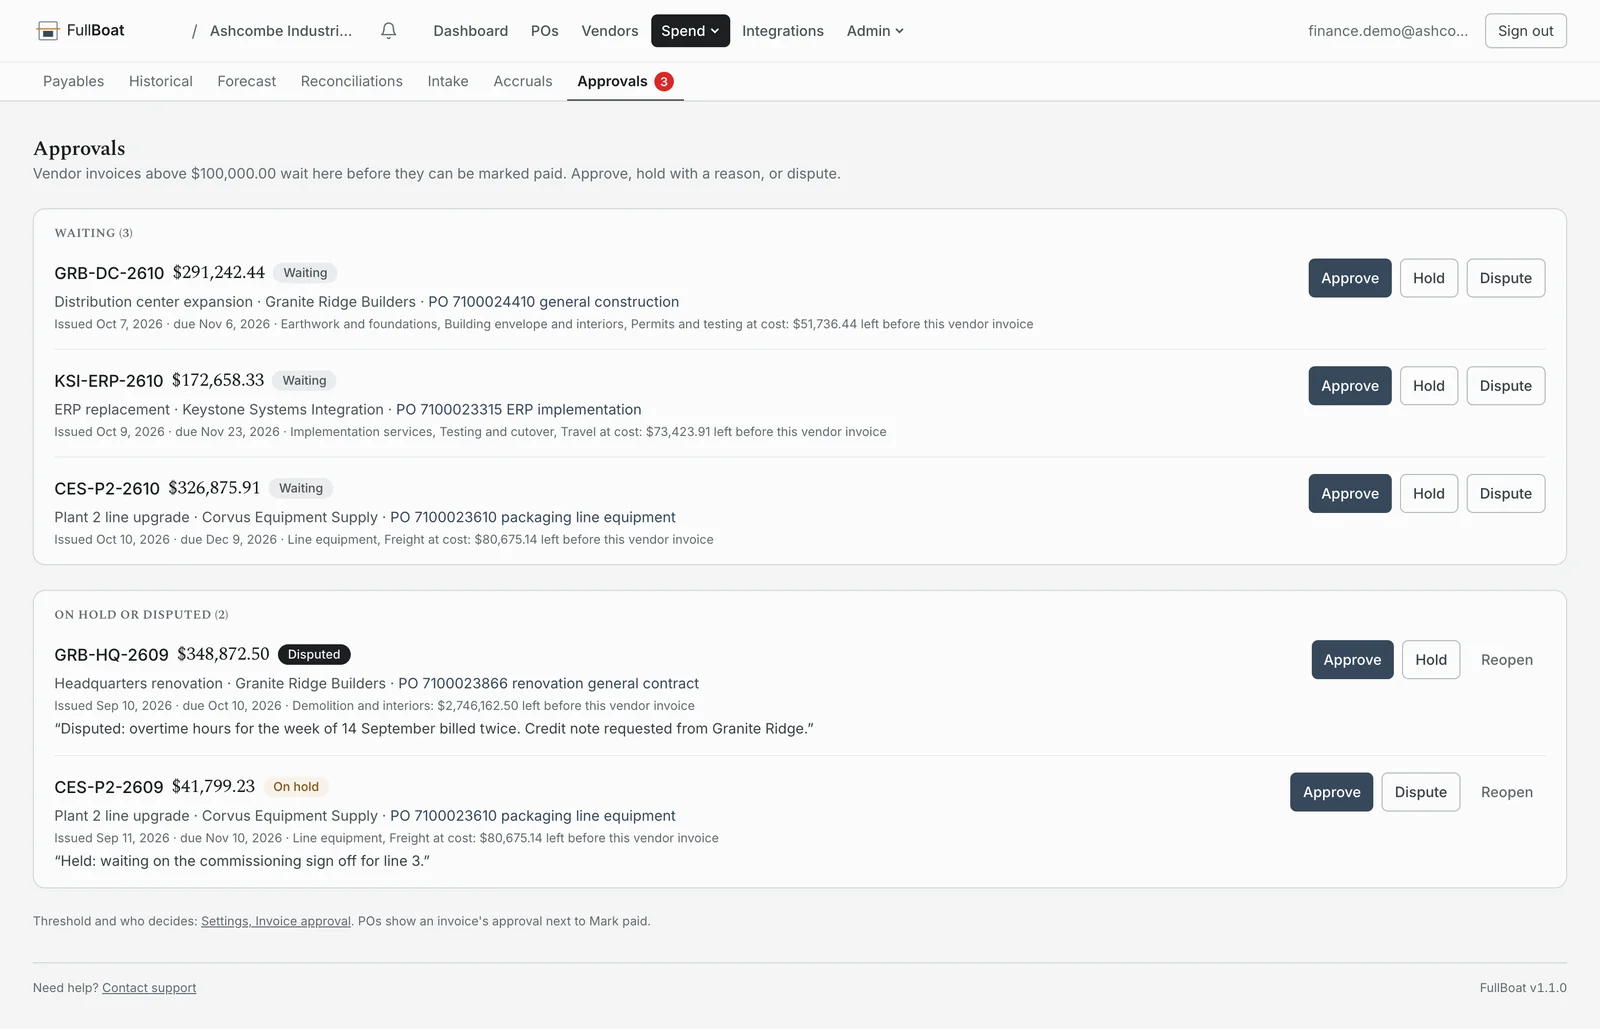
Task: Click the Approvals count badge 3
Action: point(664,82)
